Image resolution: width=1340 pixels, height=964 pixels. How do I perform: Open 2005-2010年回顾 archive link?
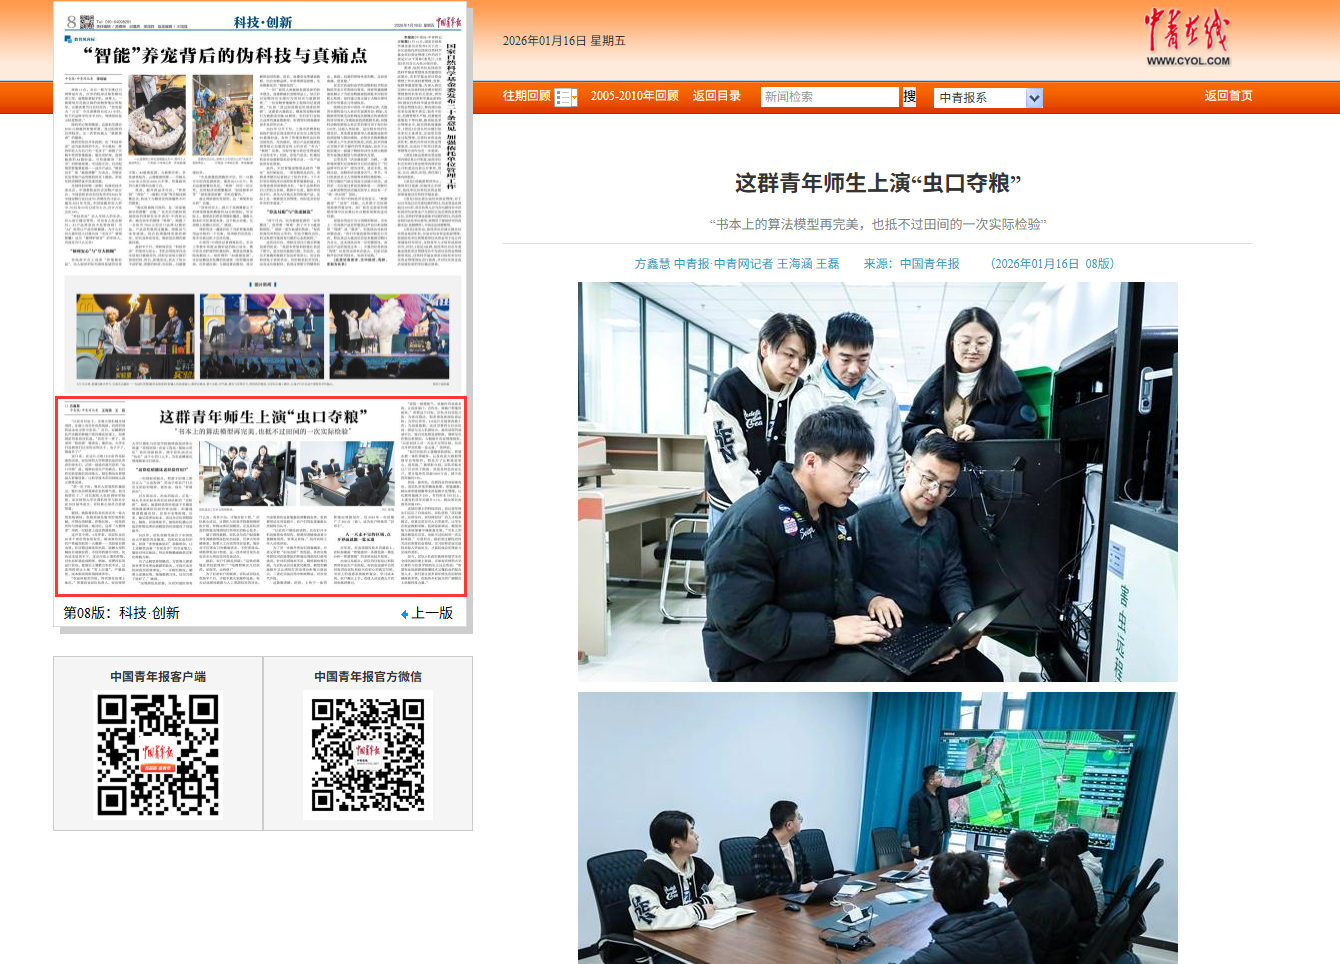click(634, 96)
